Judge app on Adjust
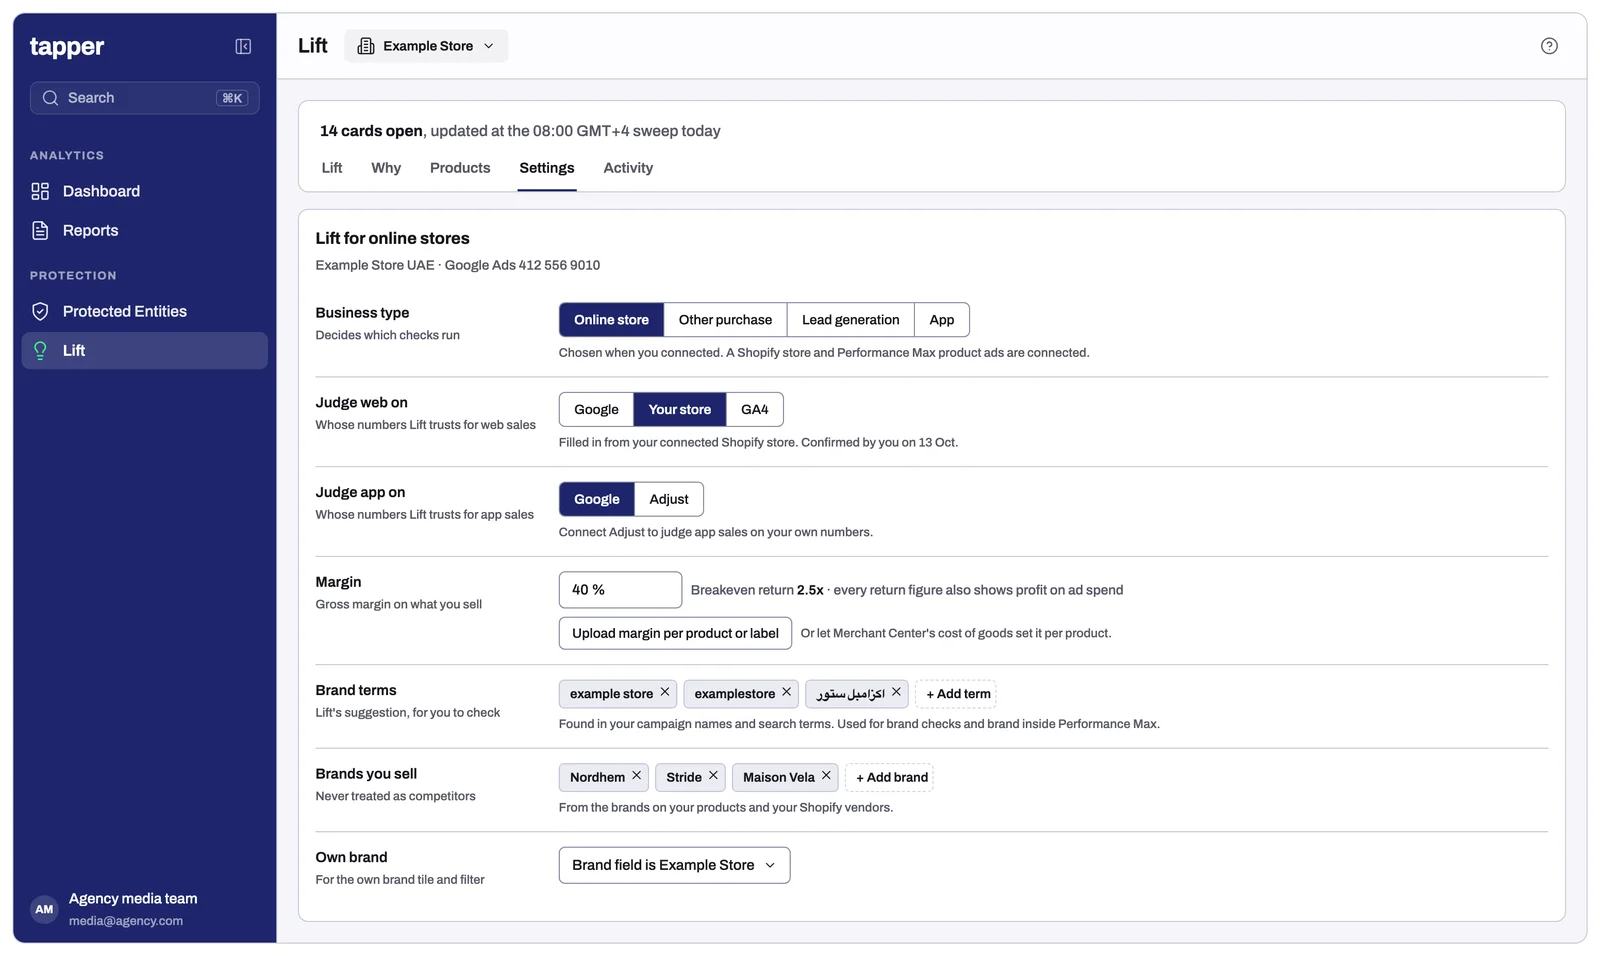This screenshot has height=956, width=1600. 669,499
